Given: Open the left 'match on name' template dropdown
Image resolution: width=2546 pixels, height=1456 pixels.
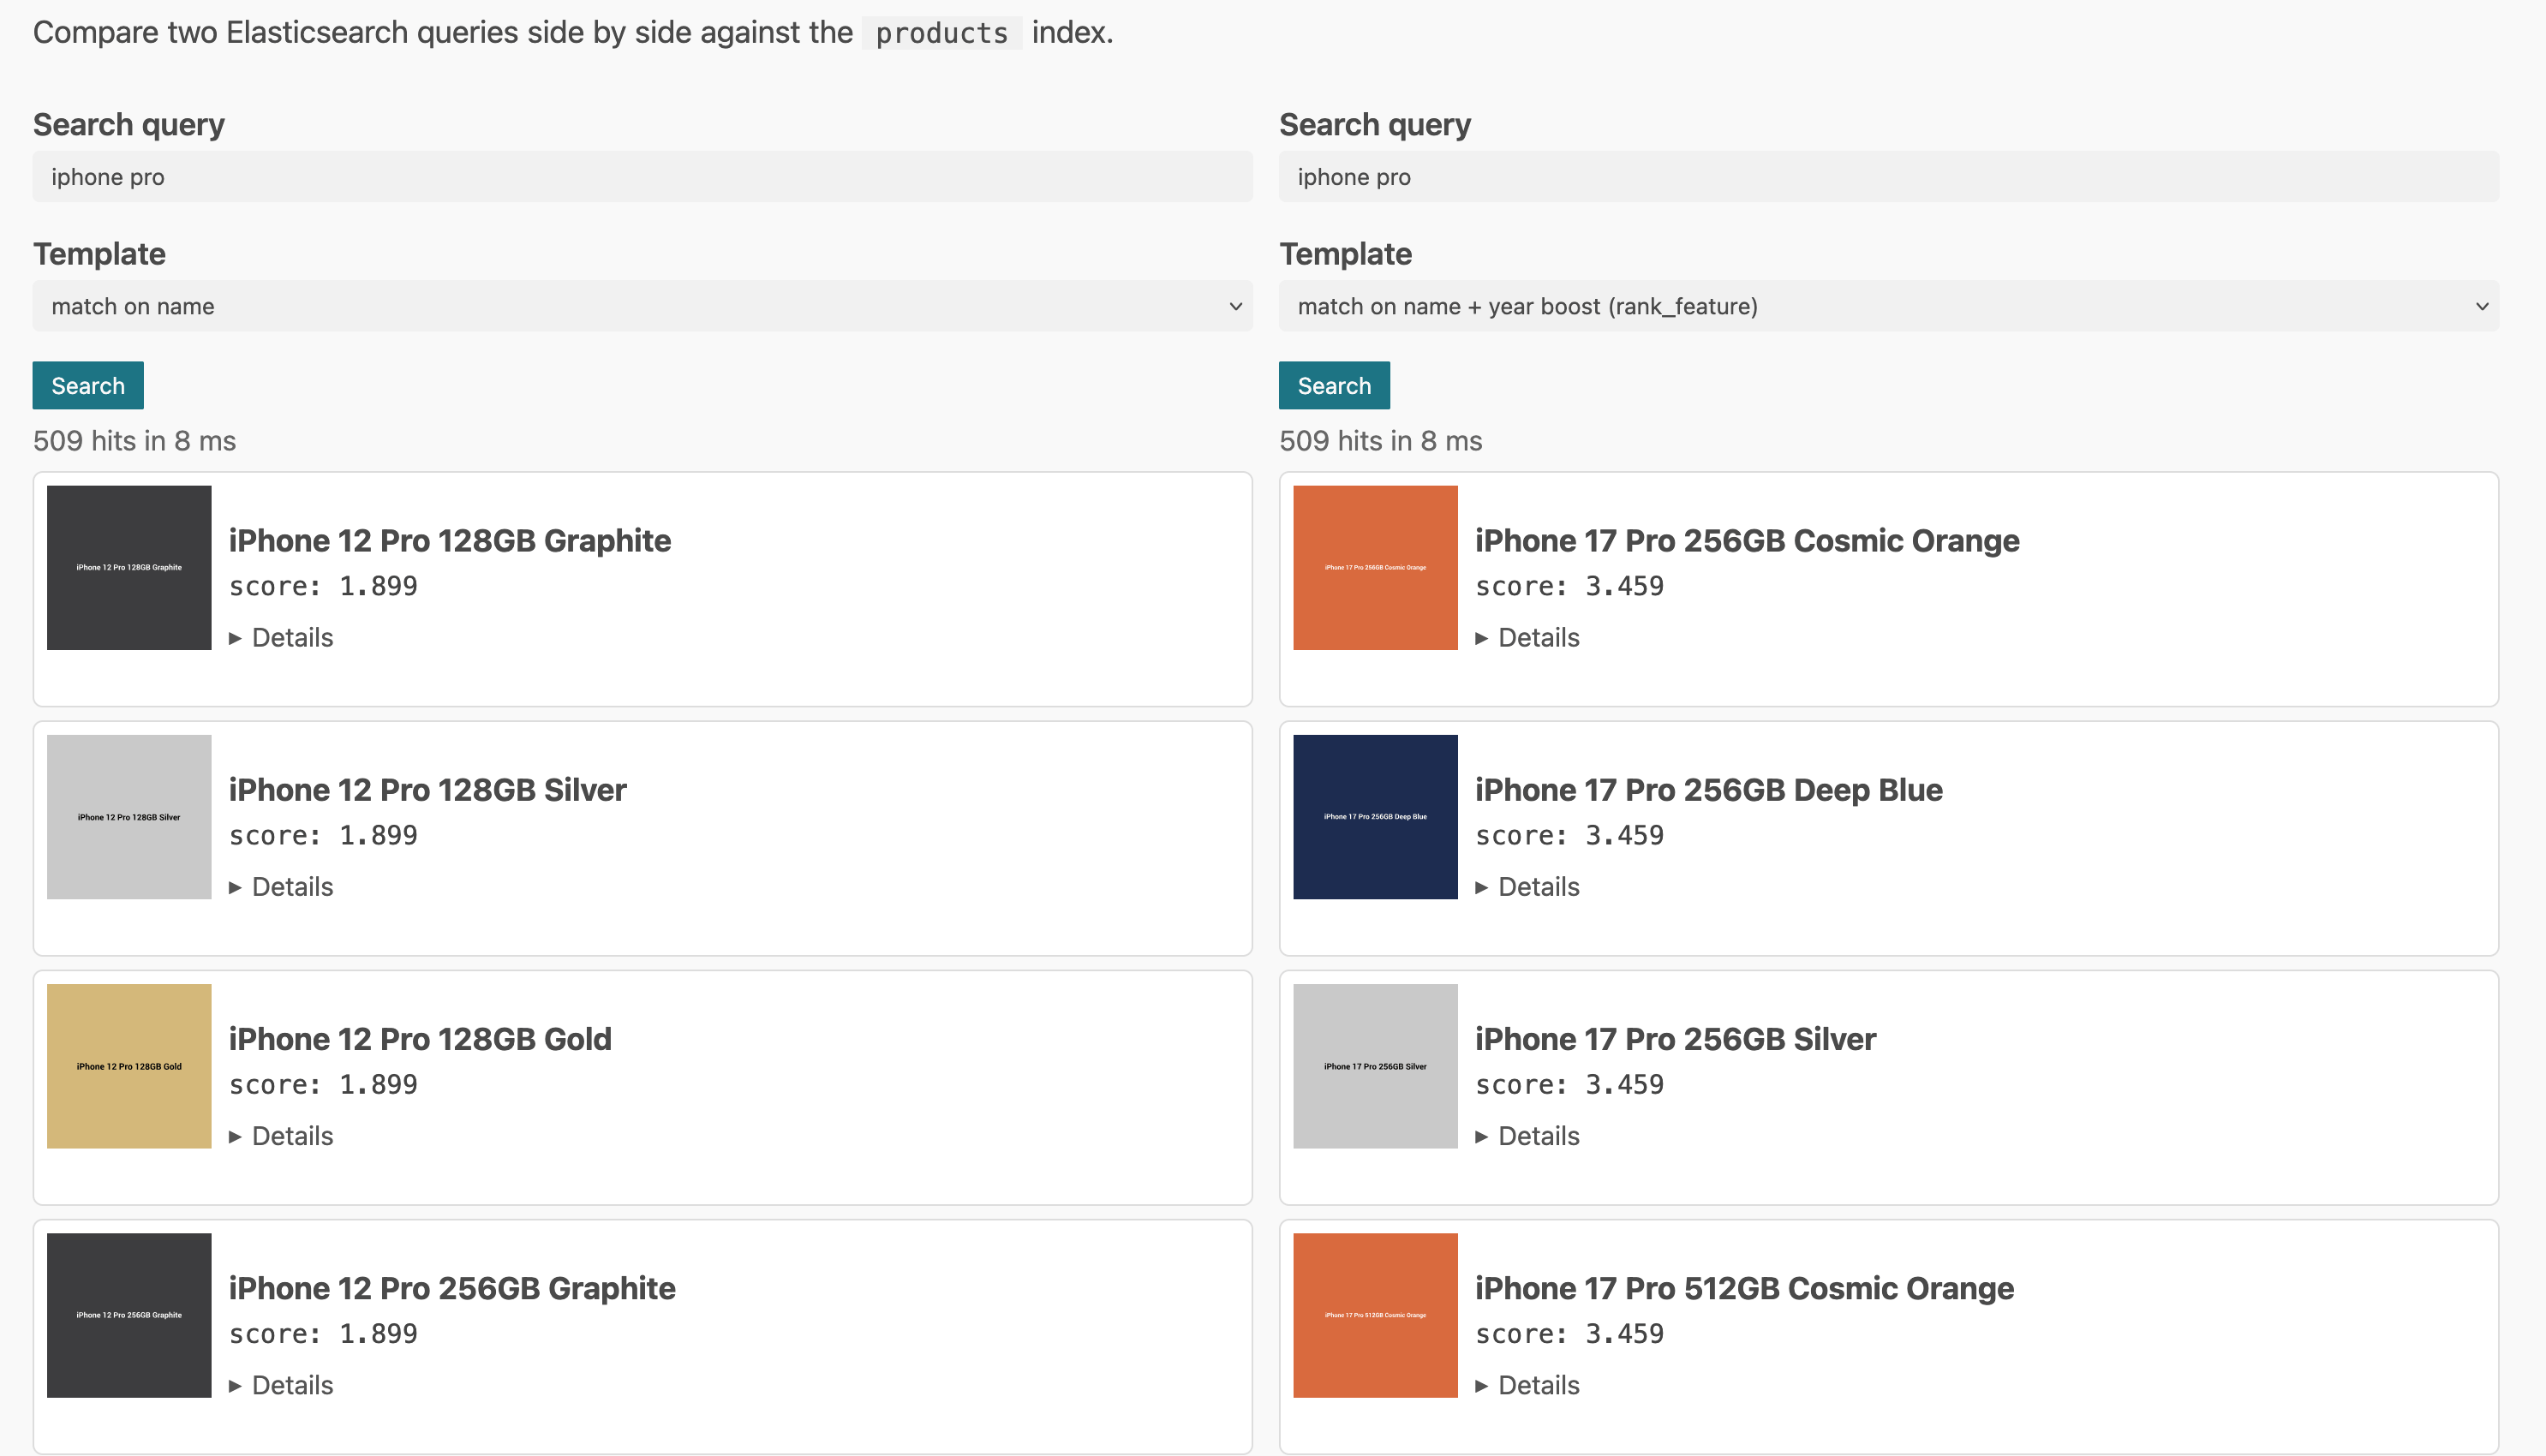Looking at the screenshot, I should point(642,306).
